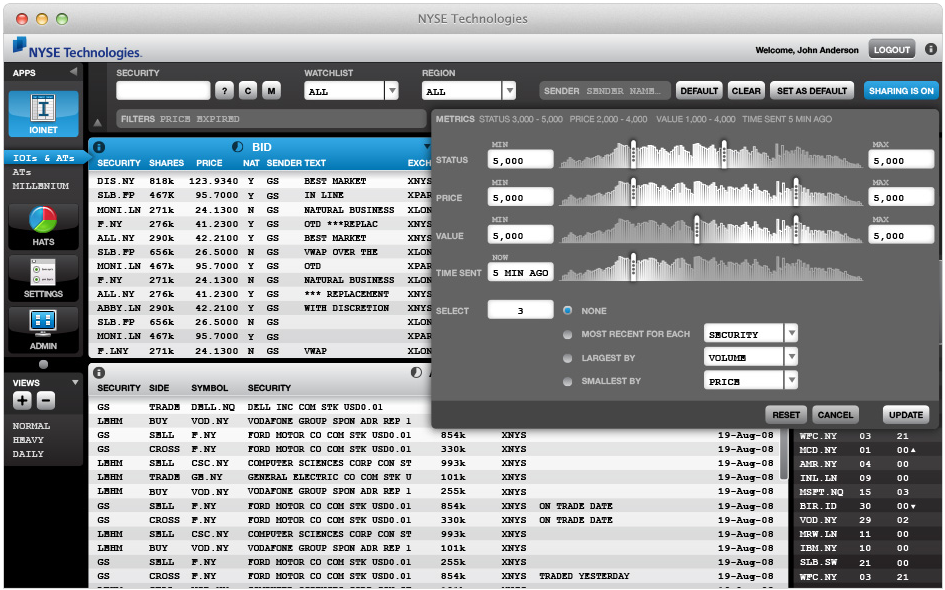Click the info icon in BID panel header
Viewport: 945px width, 590px height.
click(x=99, y=147)
